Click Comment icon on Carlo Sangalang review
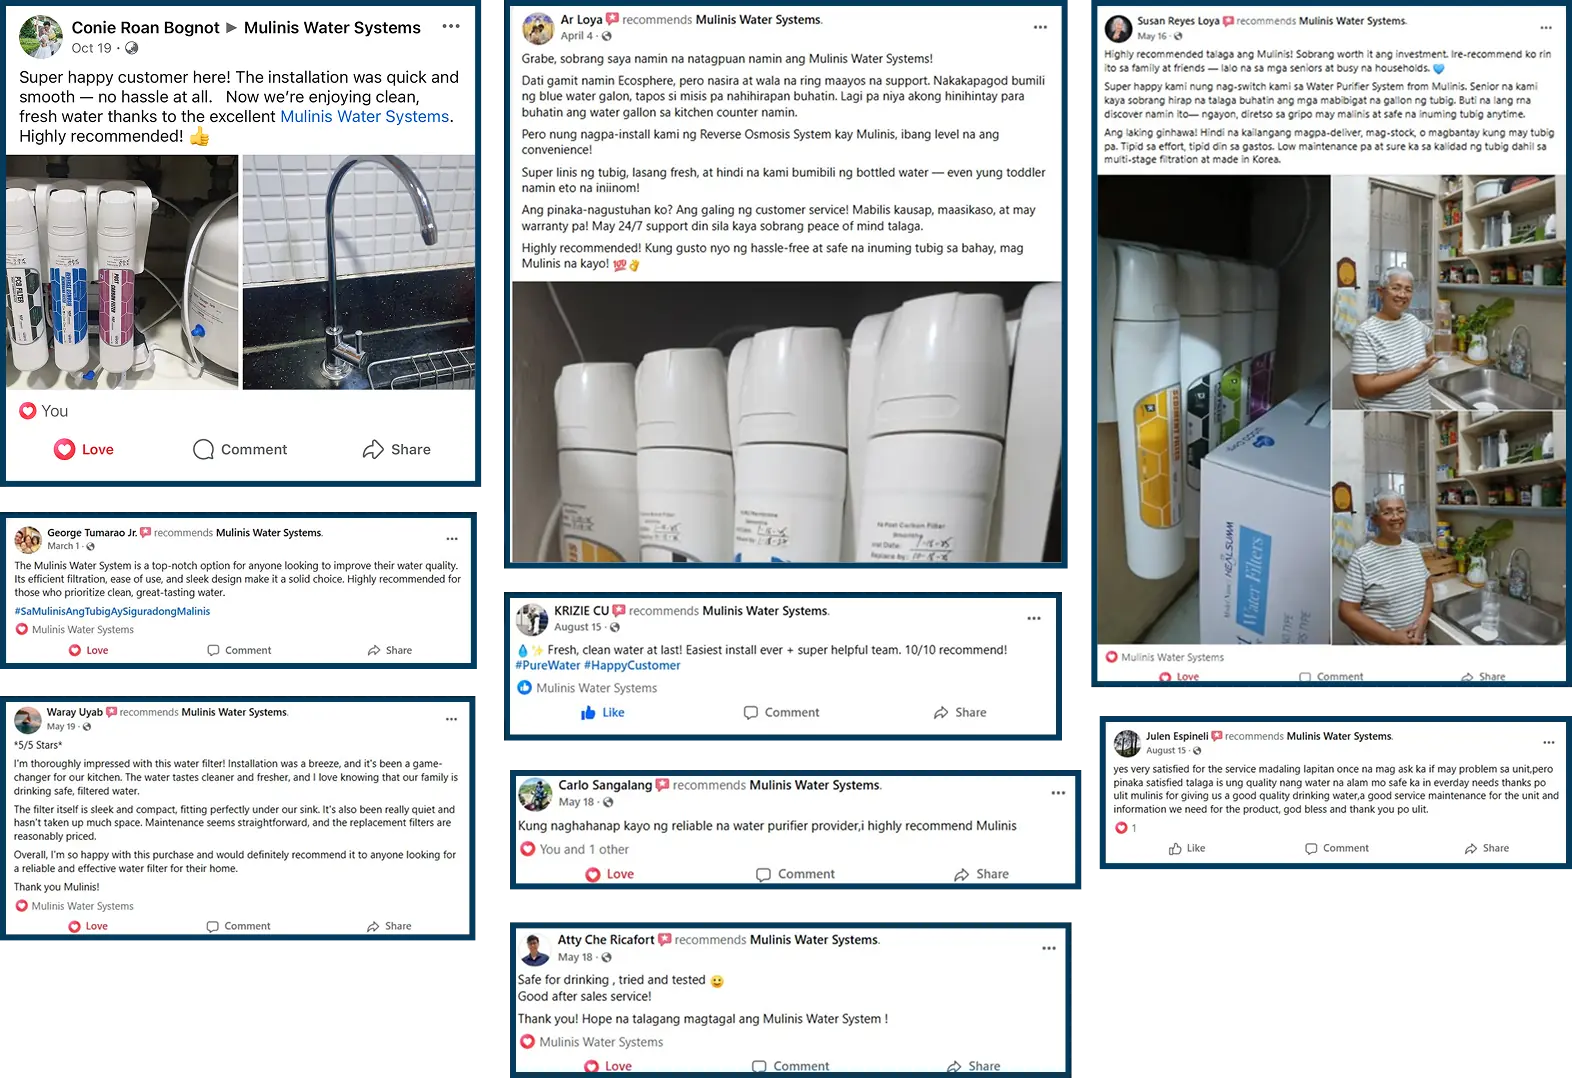Screen dimensions: 1572x1078 click(x=763, y=874)
